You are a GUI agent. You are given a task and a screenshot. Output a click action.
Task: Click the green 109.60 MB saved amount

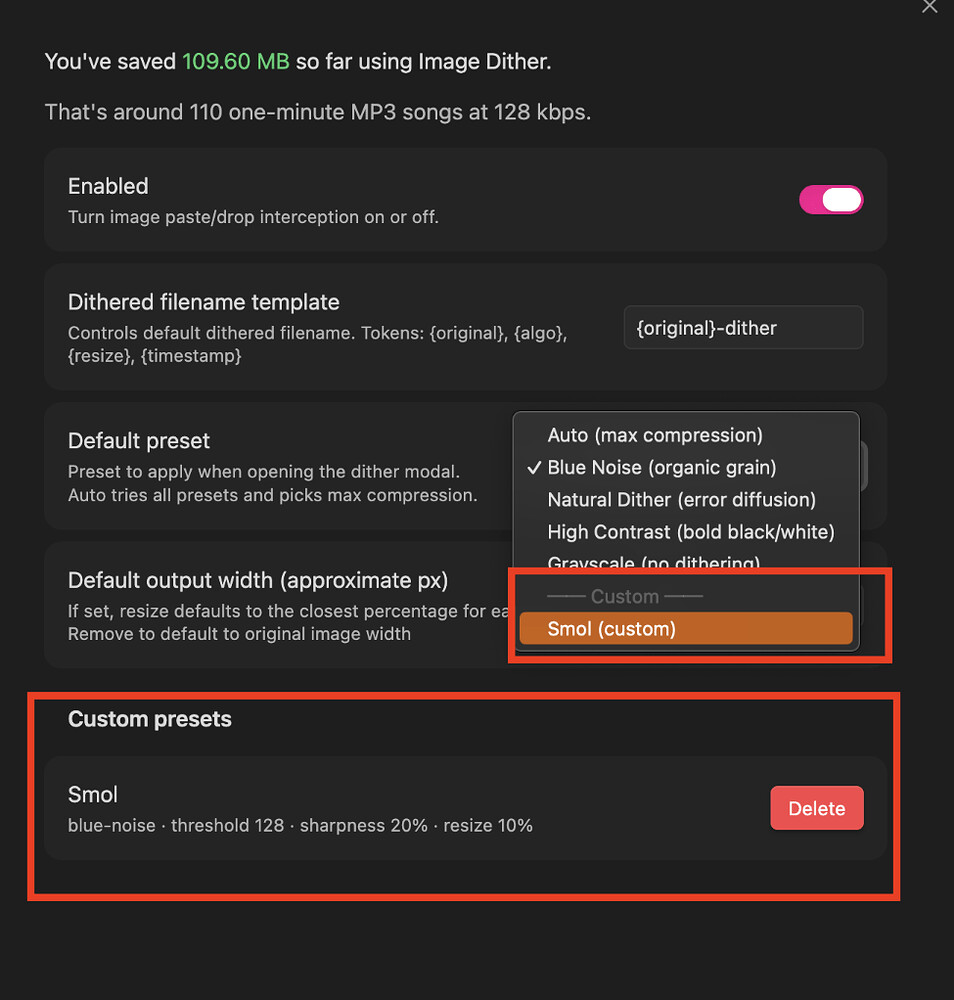pos(236,62)
